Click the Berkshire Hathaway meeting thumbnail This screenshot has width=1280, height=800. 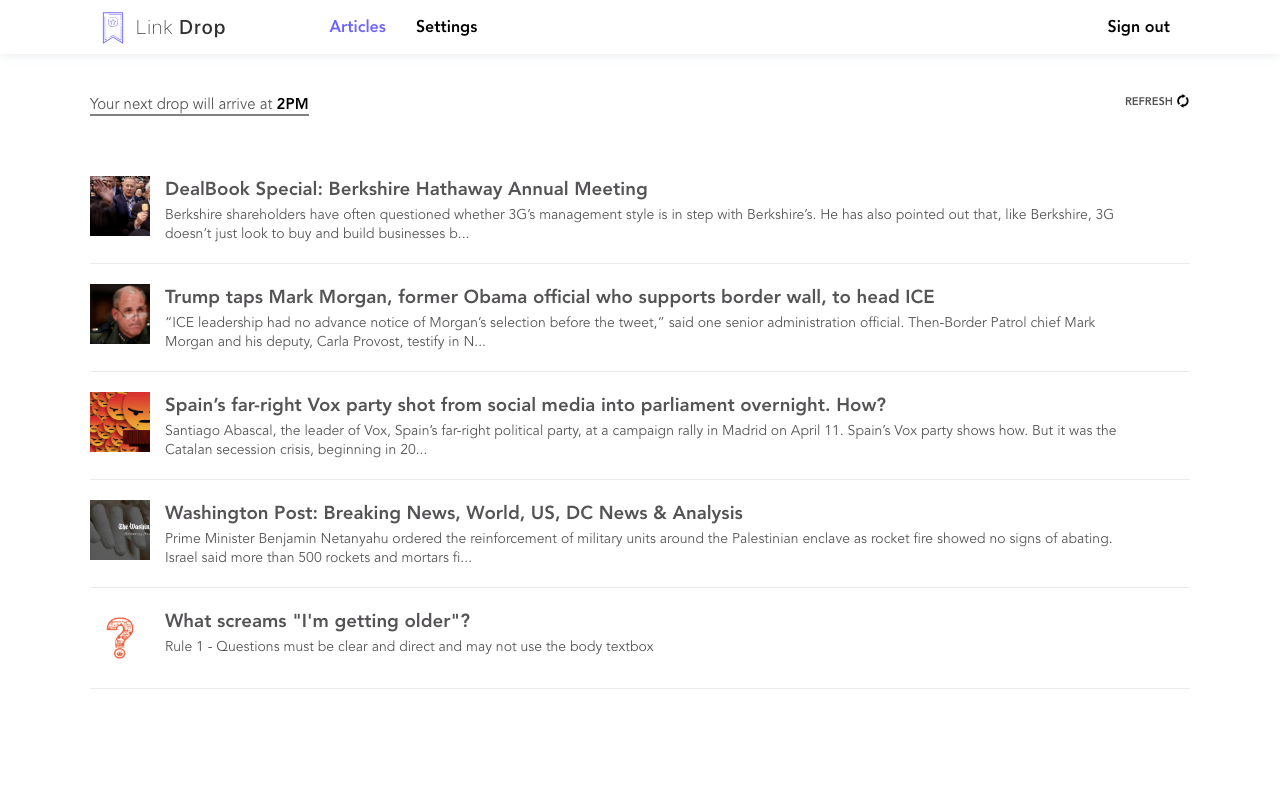[x=120, y=206]
